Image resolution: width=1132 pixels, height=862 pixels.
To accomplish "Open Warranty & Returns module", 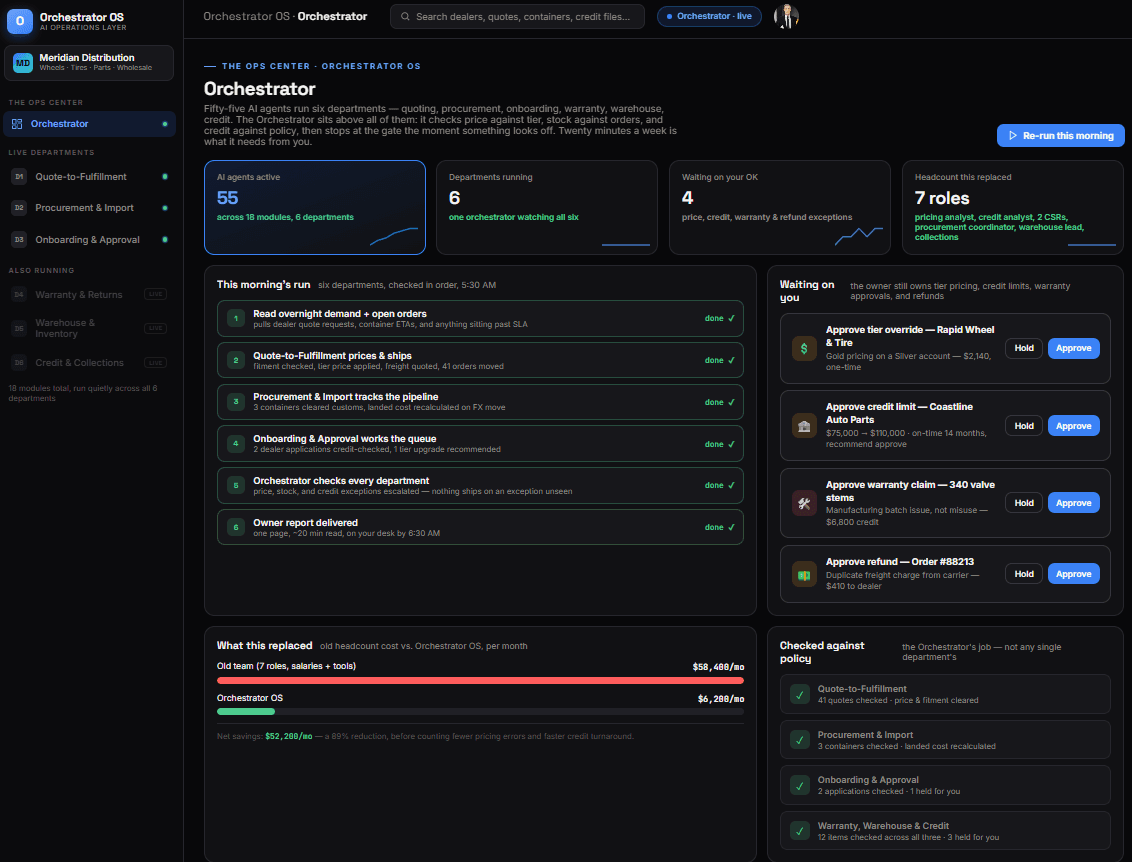I will click(x=90, y=295).
